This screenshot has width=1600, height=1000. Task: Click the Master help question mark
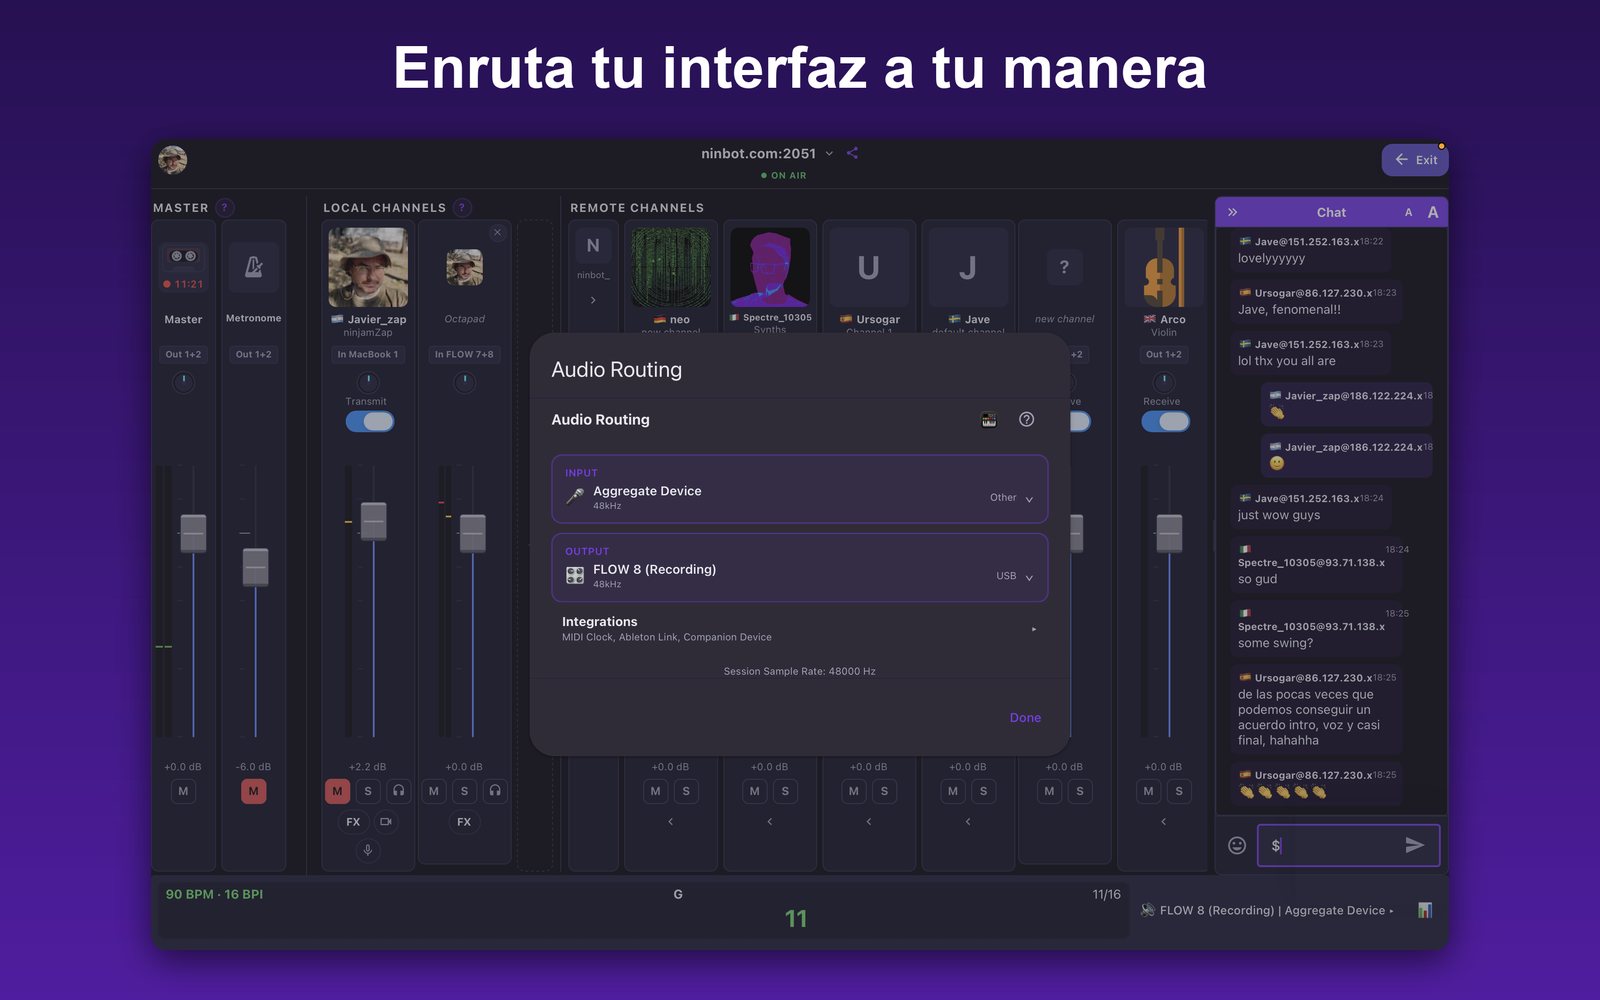coord(224,208)
